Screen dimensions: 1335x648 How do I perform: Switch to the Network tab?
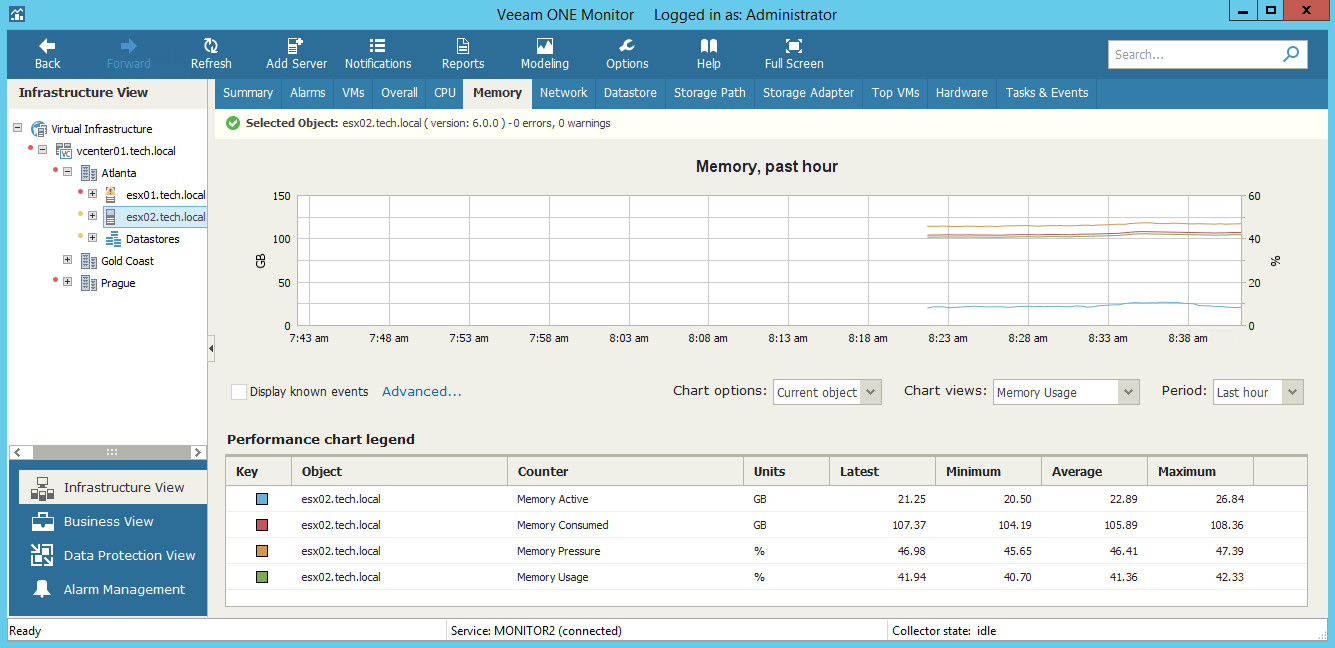(x=564, y=93)
